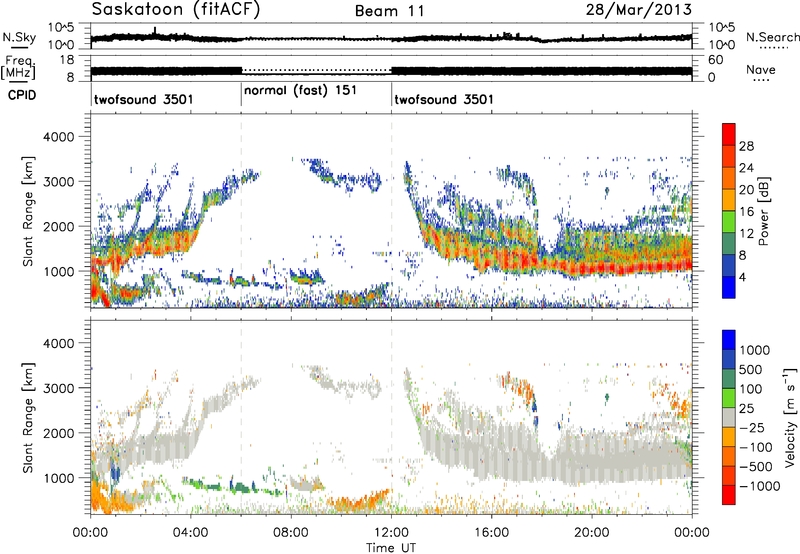Click the 'Velocity [m s-1]' colorbar label
The width and height of the screenshot is (800, 554).
(790, 417)
